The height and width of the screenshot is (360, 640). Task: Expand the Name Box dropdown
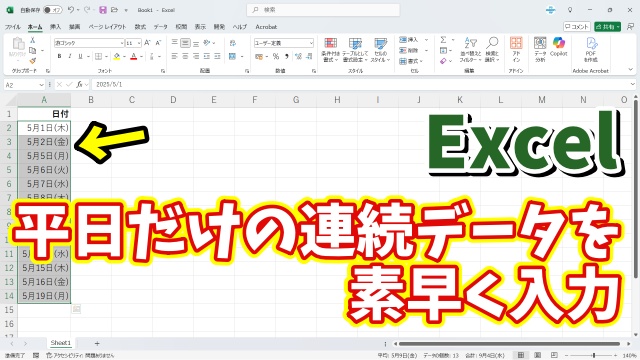41,85
